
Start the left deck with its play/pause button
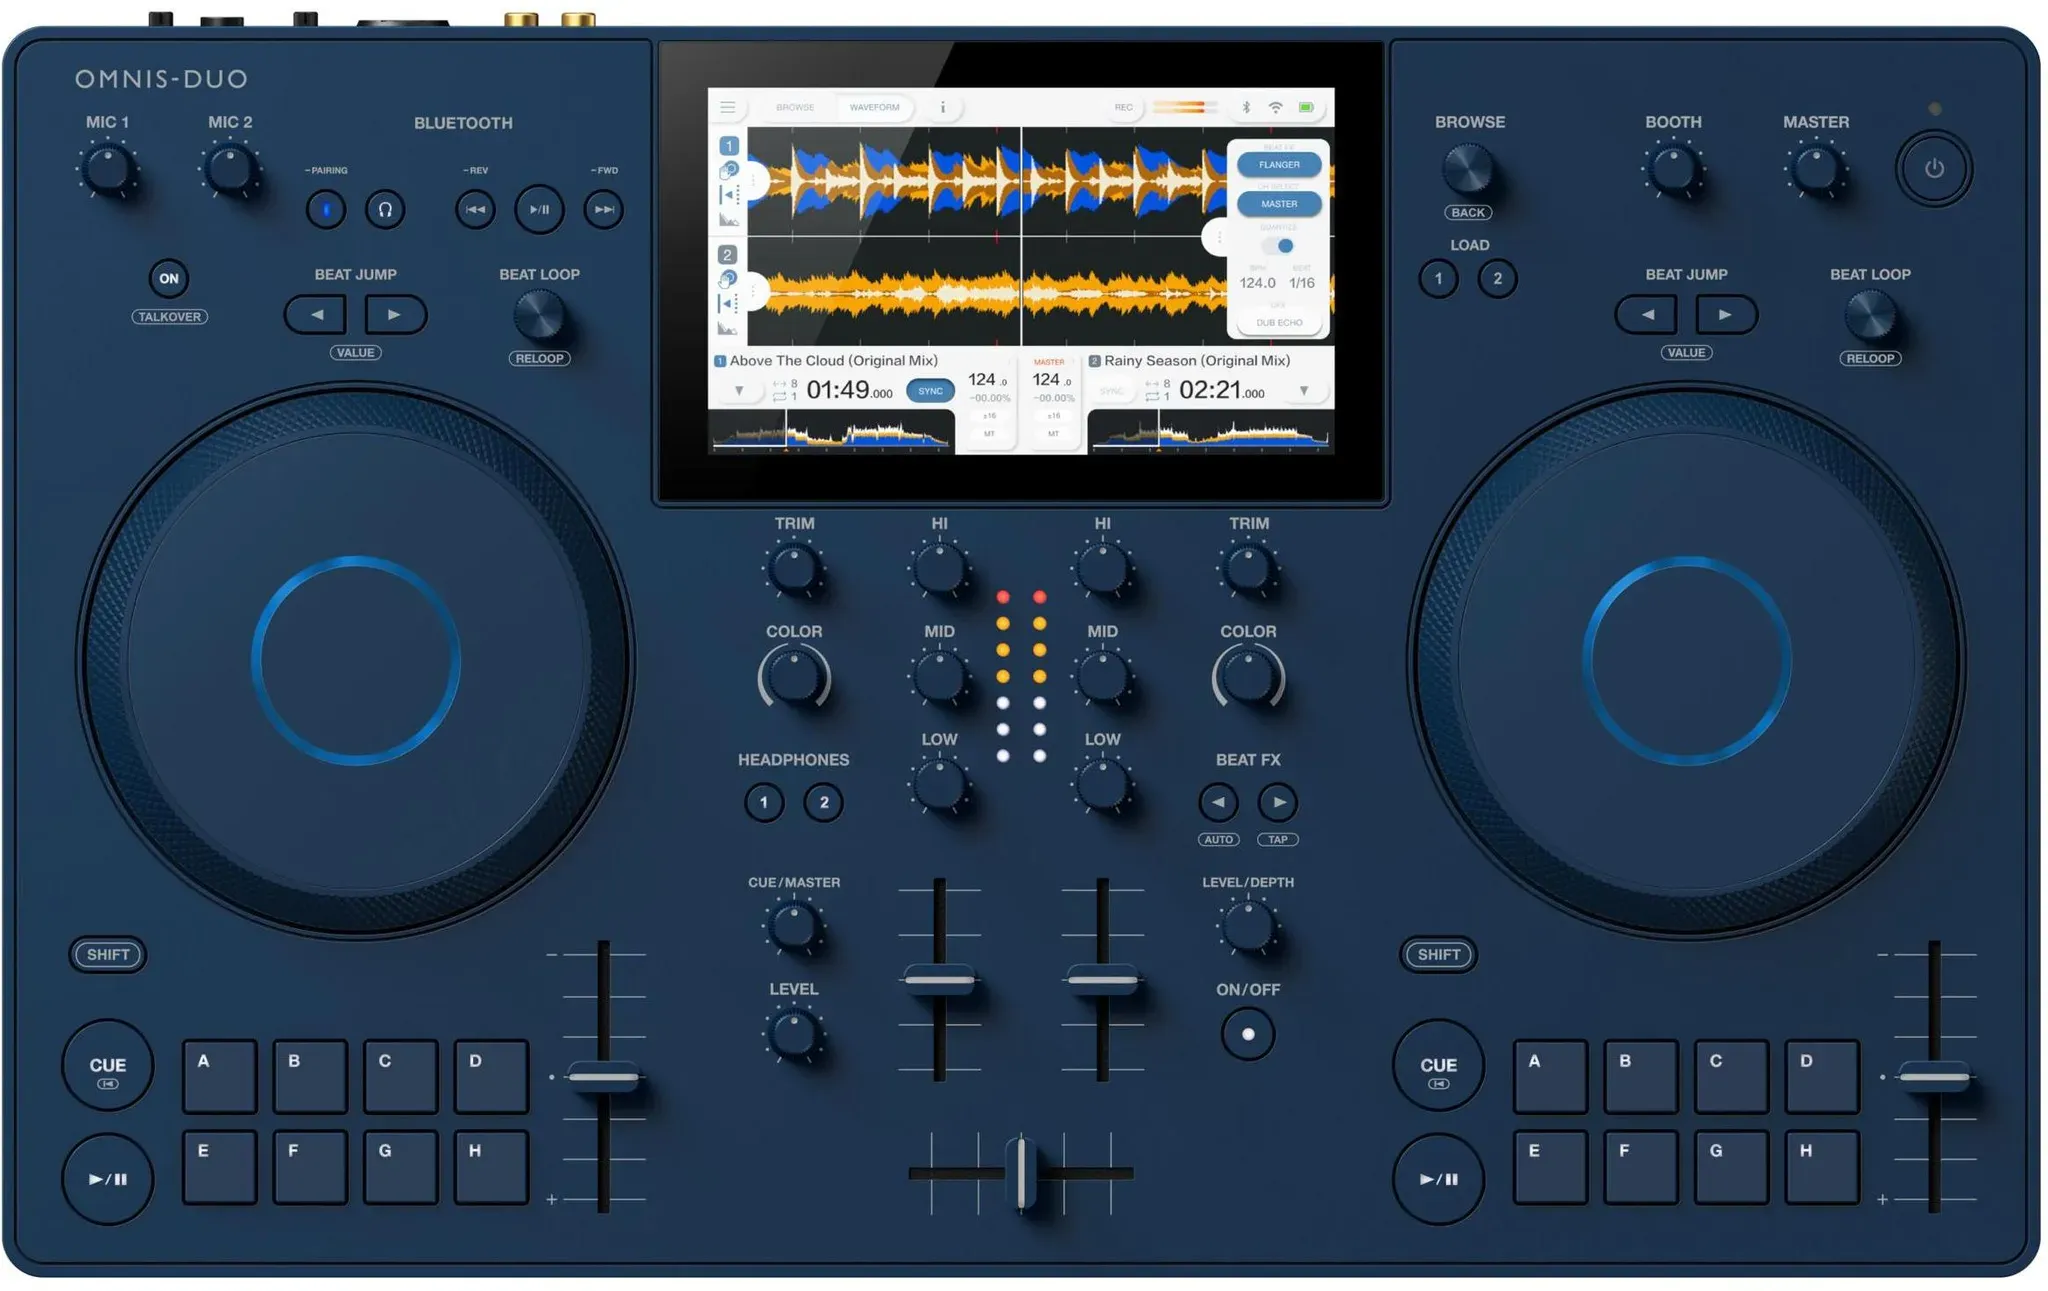pyautogui.click(x=108, y=1179)
